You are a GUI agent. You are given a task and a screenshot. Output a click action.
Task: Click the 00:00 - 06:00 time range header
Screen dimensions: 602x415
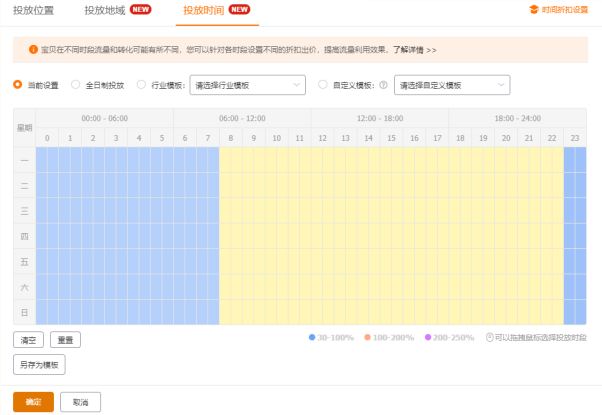[104, 118]
